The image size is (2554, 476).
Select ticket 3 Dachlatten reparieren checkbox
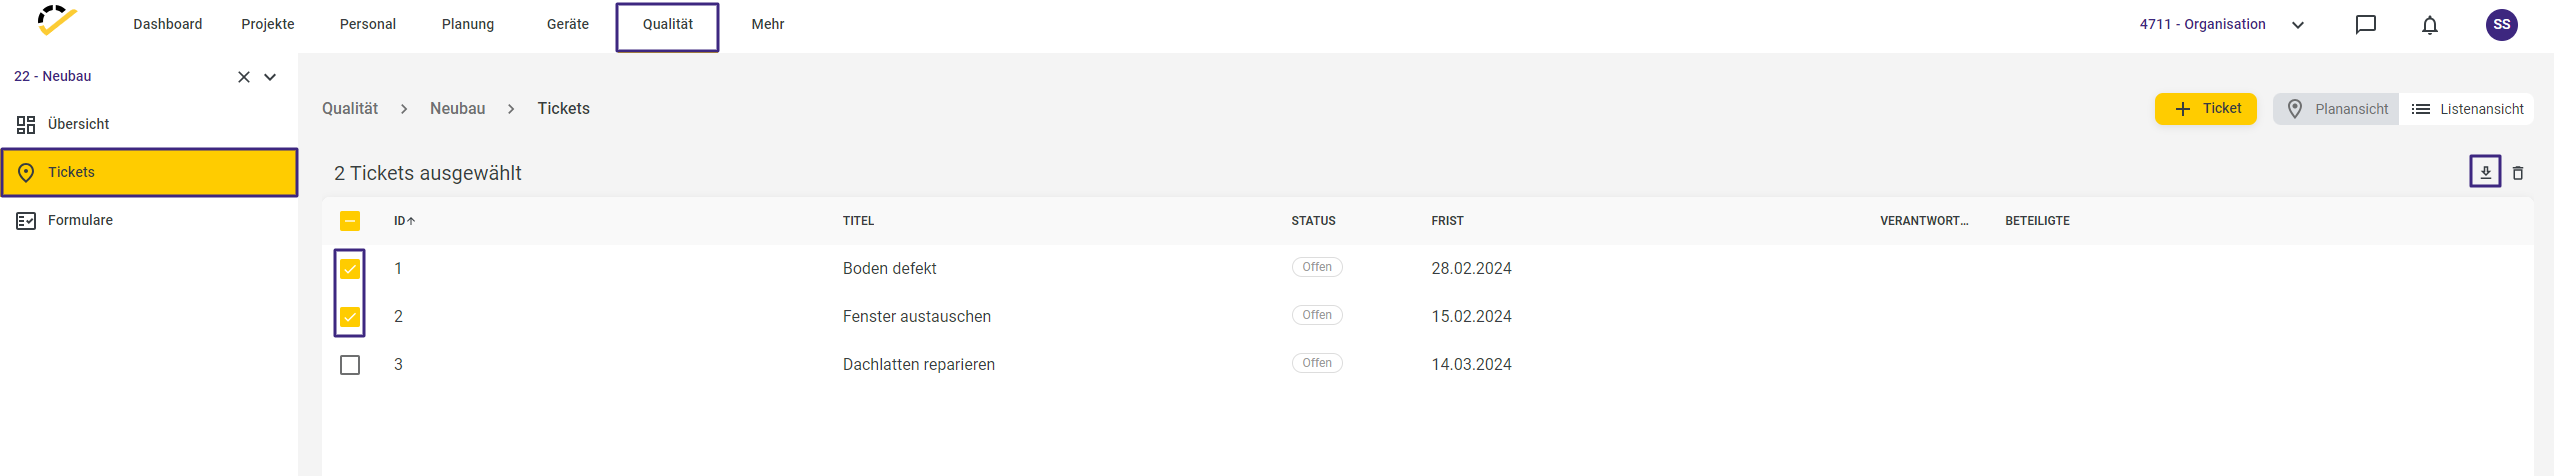(x=350, y=365)
